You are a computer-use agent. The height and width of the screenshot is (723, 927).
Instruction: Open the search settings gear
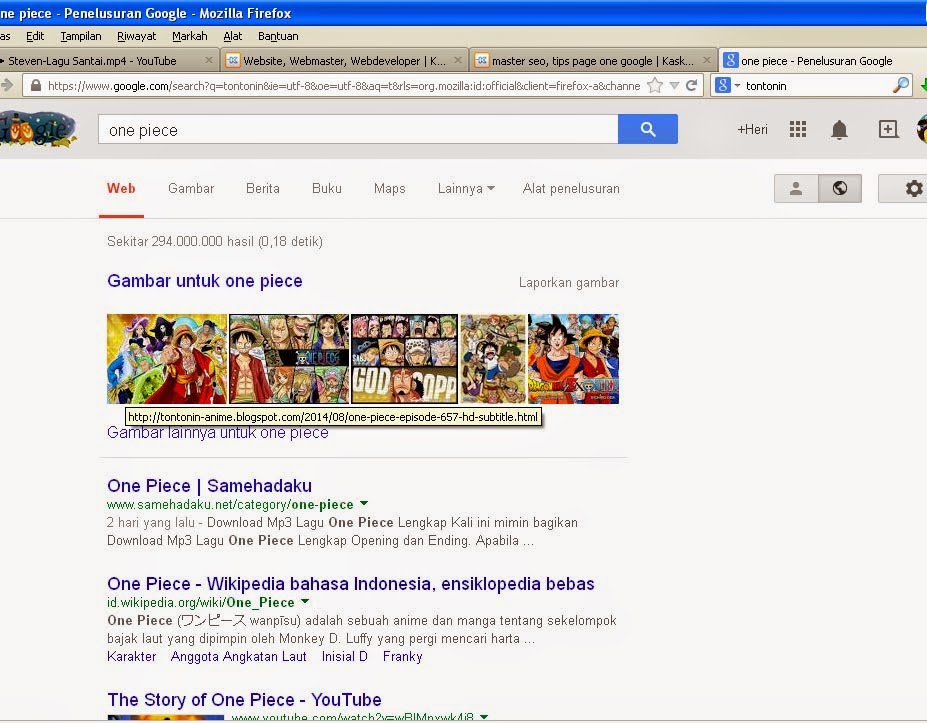[913, 188]
